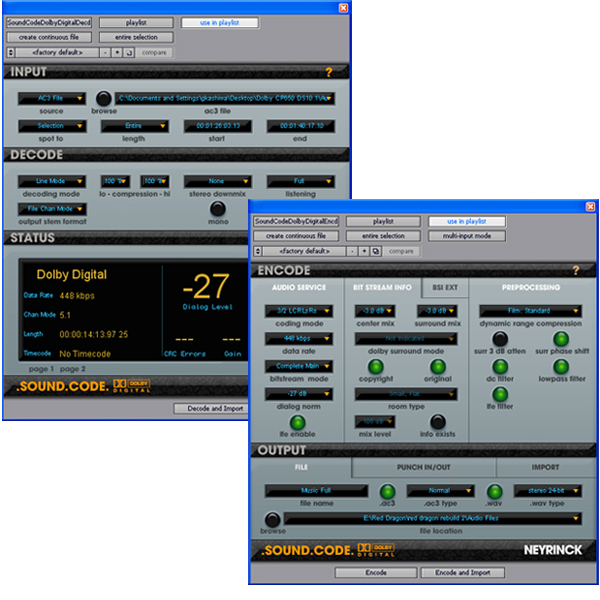Toggle copyright LED
The height and width of the screenshot is (600, 600).
(375, 367)
